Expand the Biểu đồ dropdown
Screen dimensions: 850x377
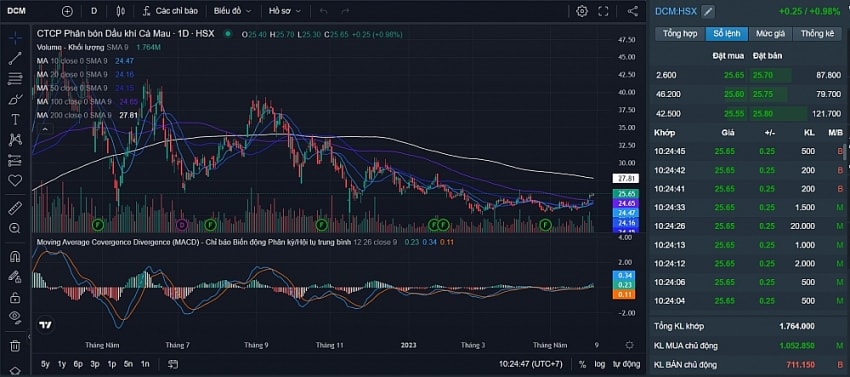pos(233,11)
